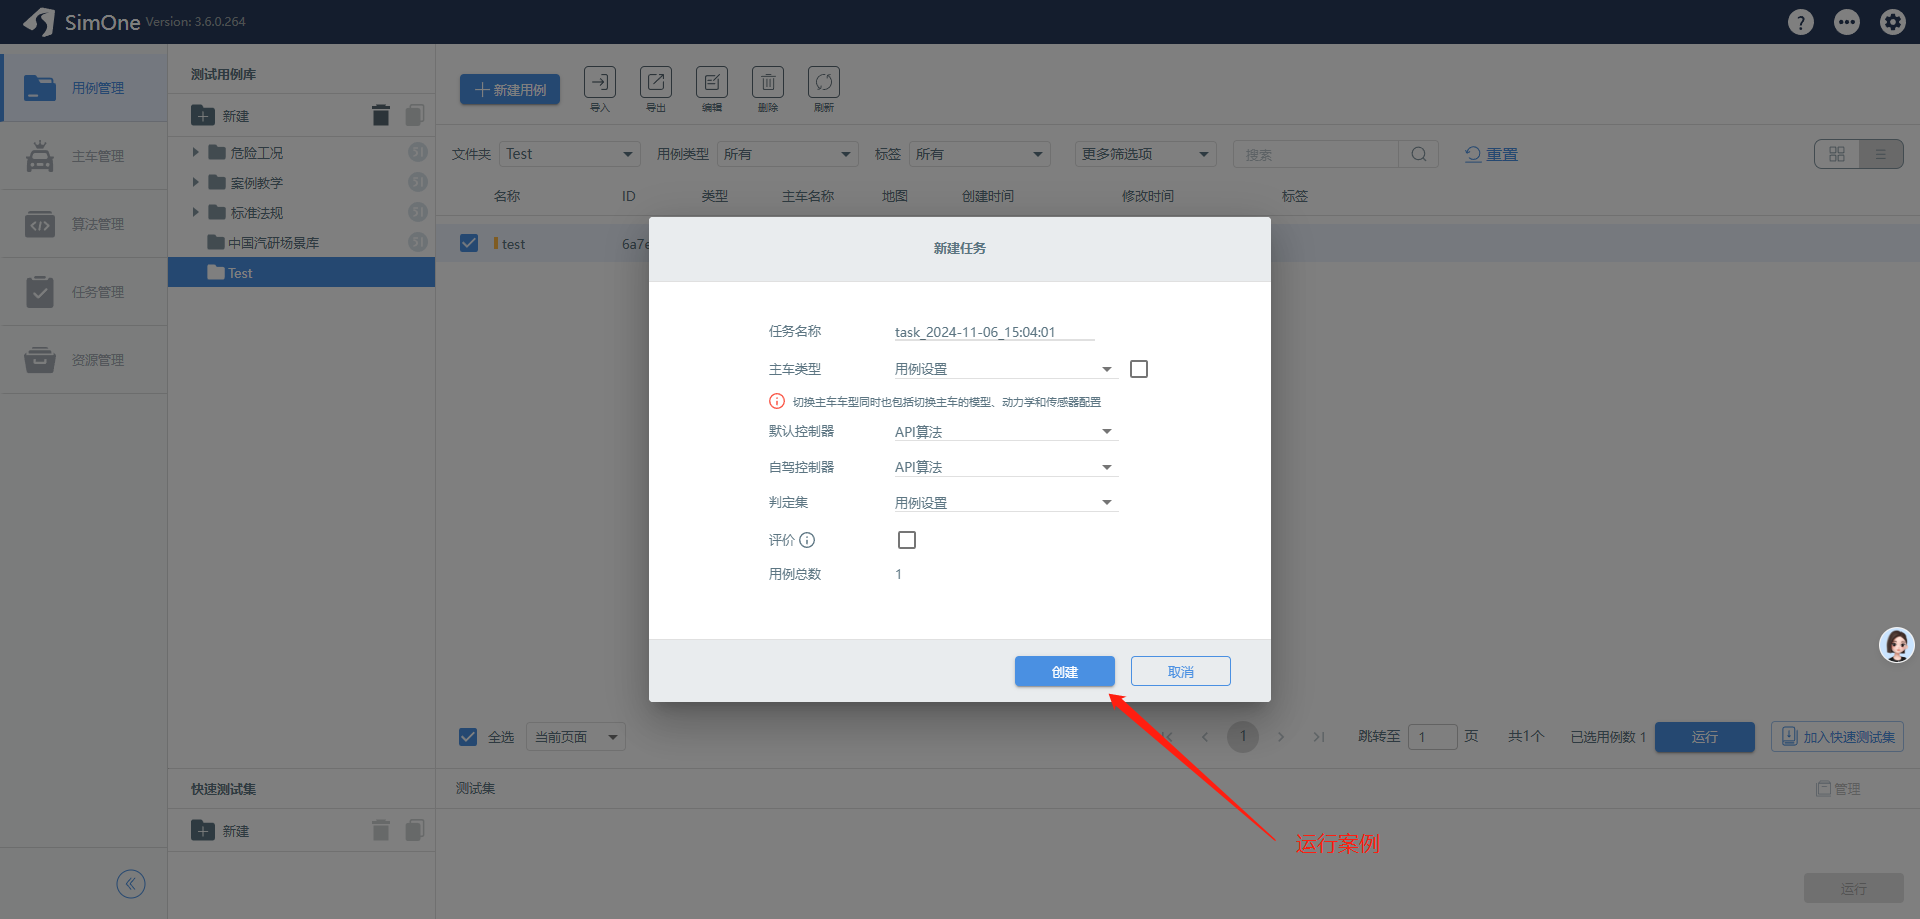Click the edit (编辑) toolbar icon
Viewport: 1920px width, 919px height.
(712, 83)
